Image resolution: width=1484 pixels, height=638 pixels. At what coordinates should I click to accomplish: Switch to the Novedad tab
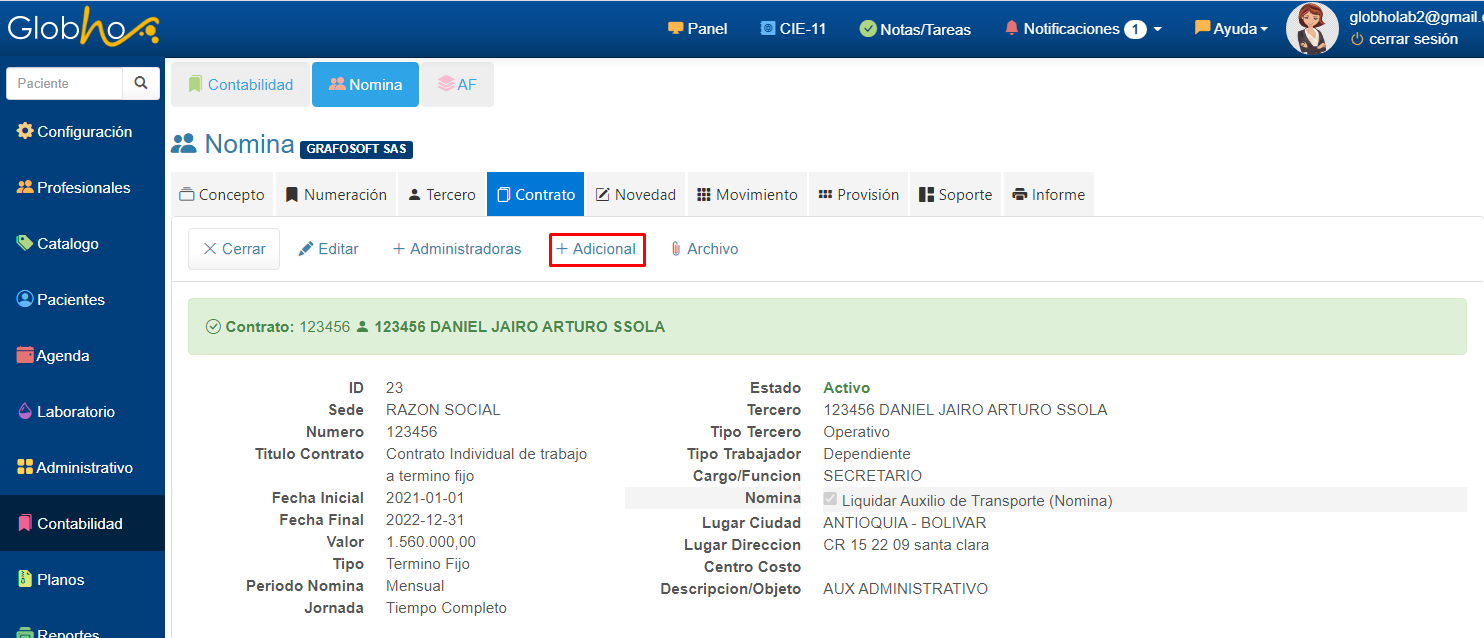click(x=635, y=195)
